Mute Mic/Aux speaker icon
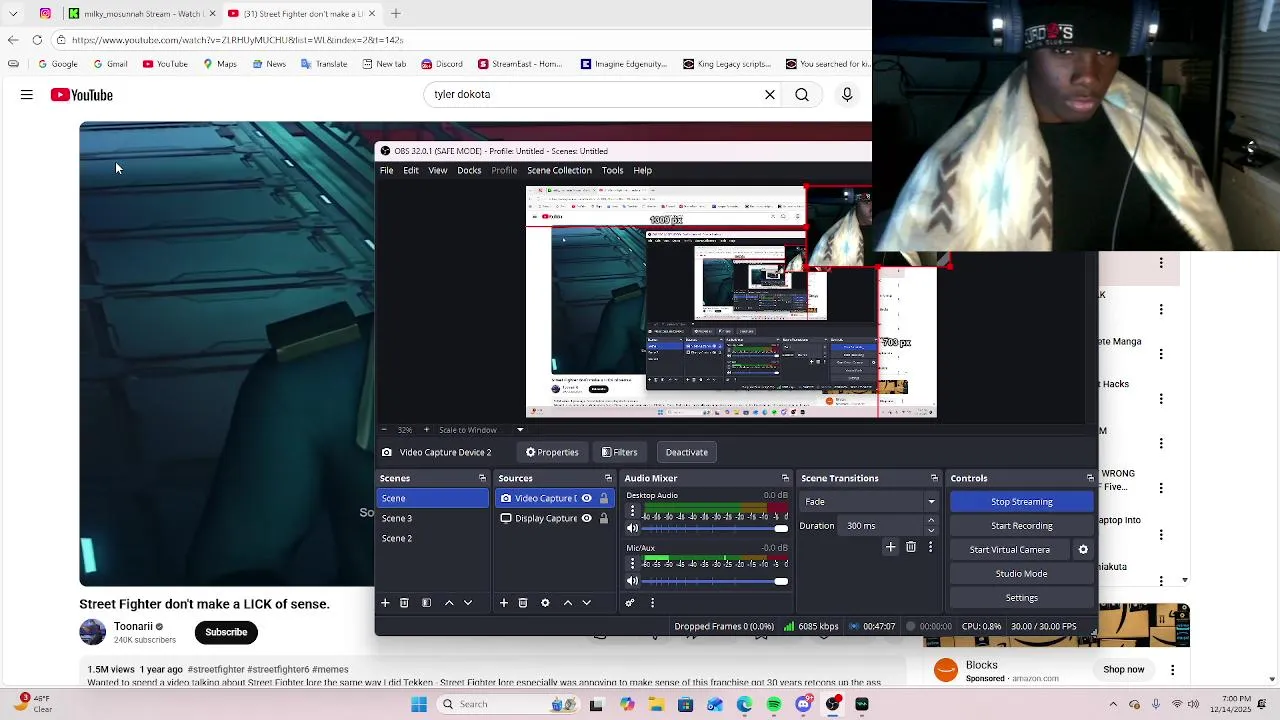The height and width of the screenshot is (720, 1280). 632,580
